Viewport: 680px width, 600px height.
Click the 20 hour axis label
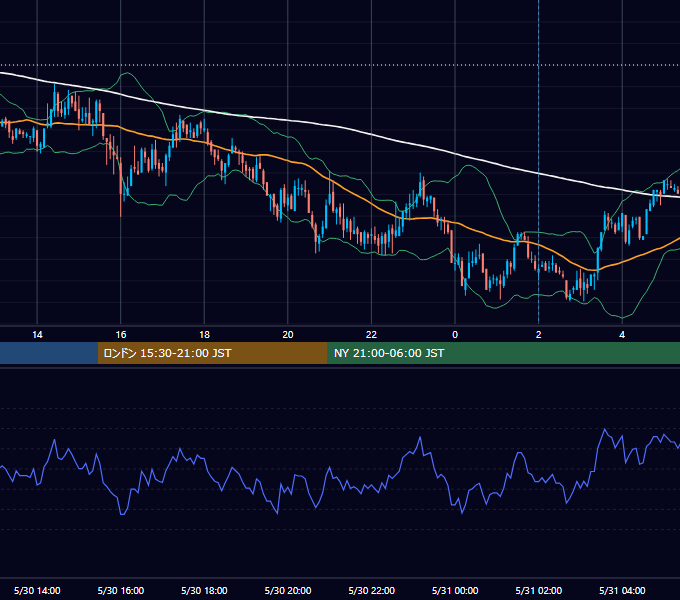(x=288, y=335)
